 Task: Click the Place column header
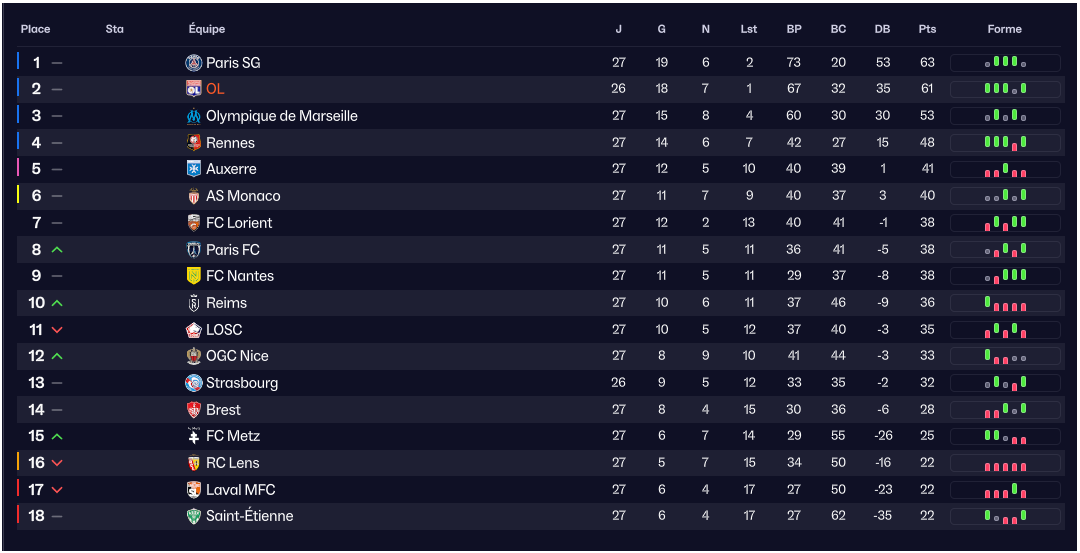point(35,29)
